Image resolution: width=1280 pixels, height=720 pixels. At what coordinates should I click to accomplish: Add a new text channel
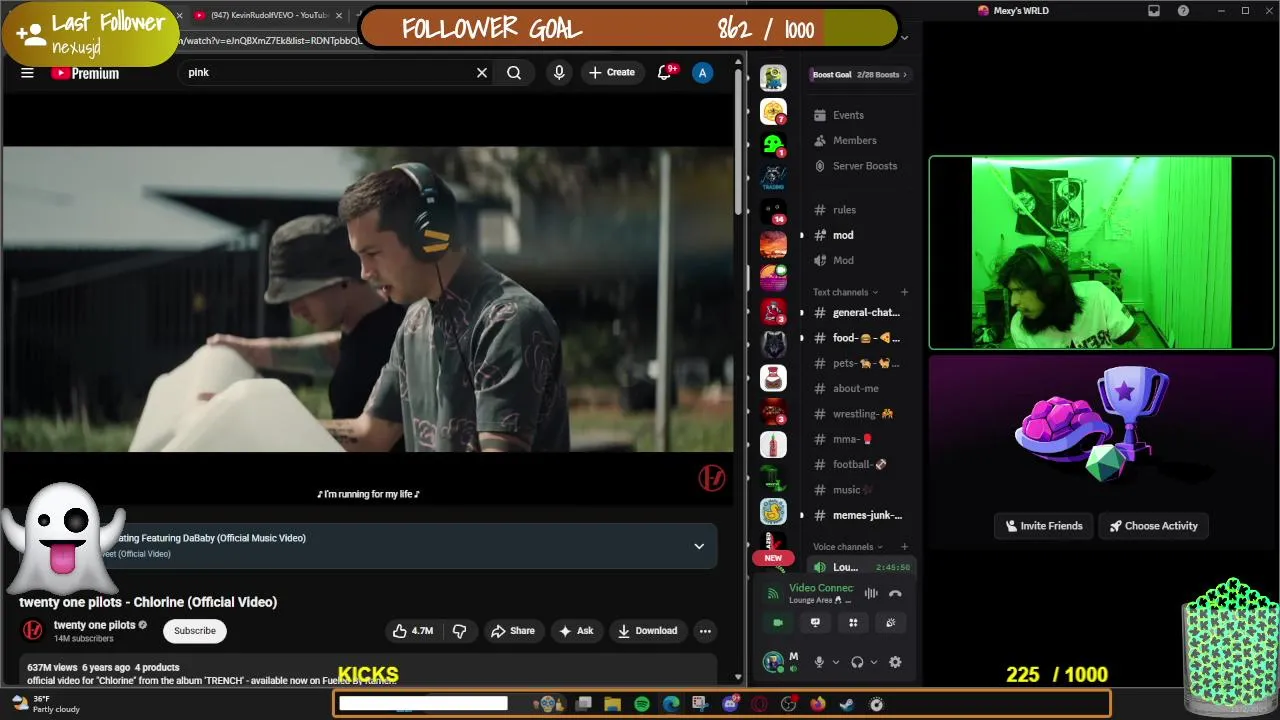point(904,292)
